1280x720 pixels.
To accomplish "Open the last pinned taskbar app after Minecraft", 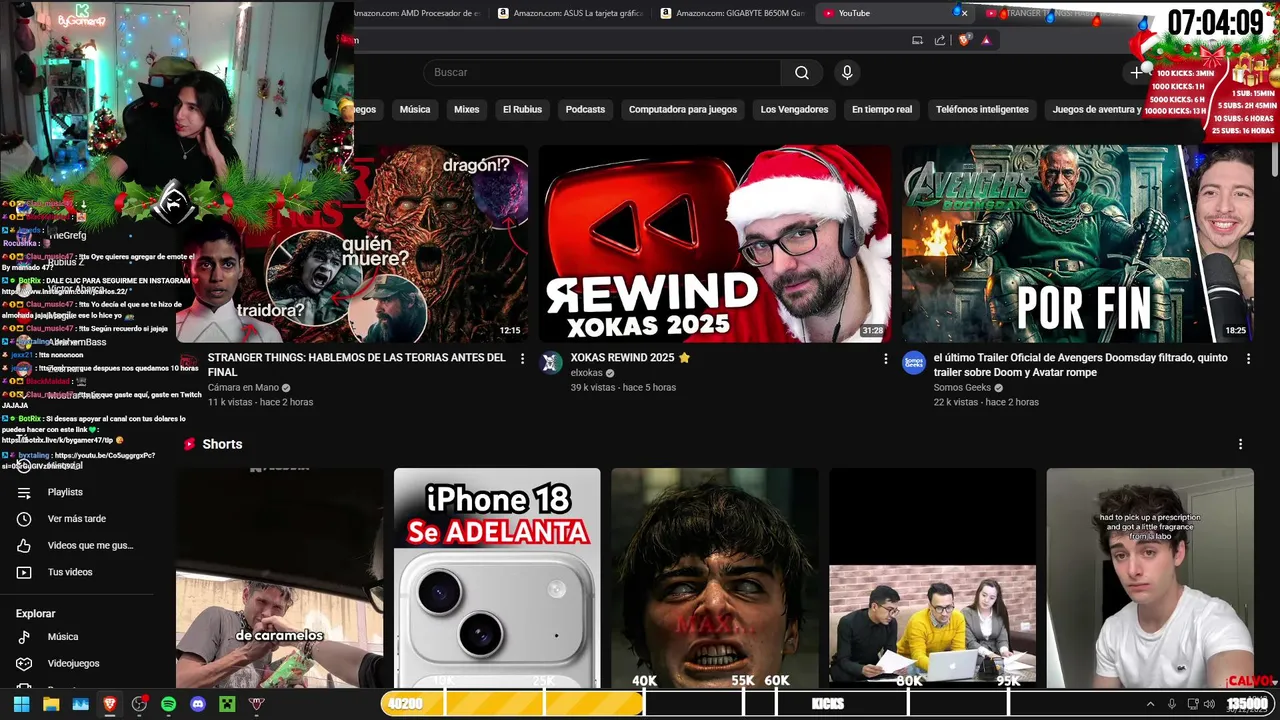I will click(x=256, y=704).
